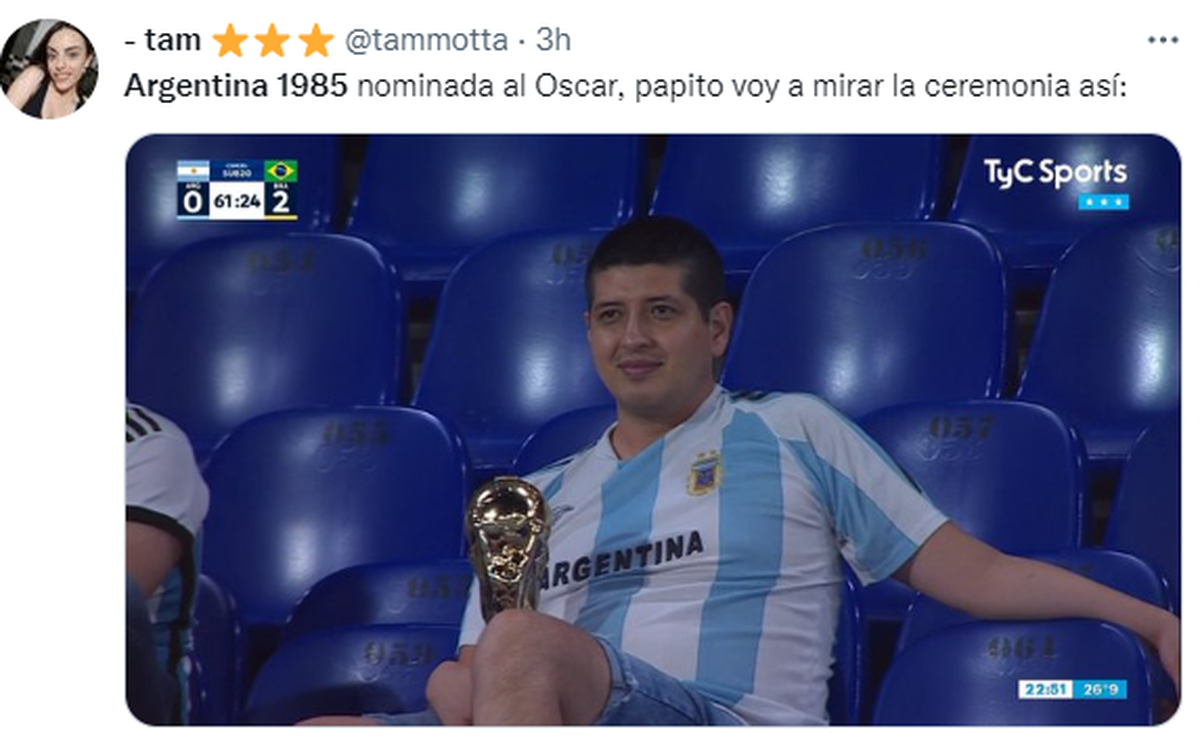The width and height of the screenshot is (1200, 743).
Task: Click the AFA crest on the jersey
Action: [x=704, y=473]
